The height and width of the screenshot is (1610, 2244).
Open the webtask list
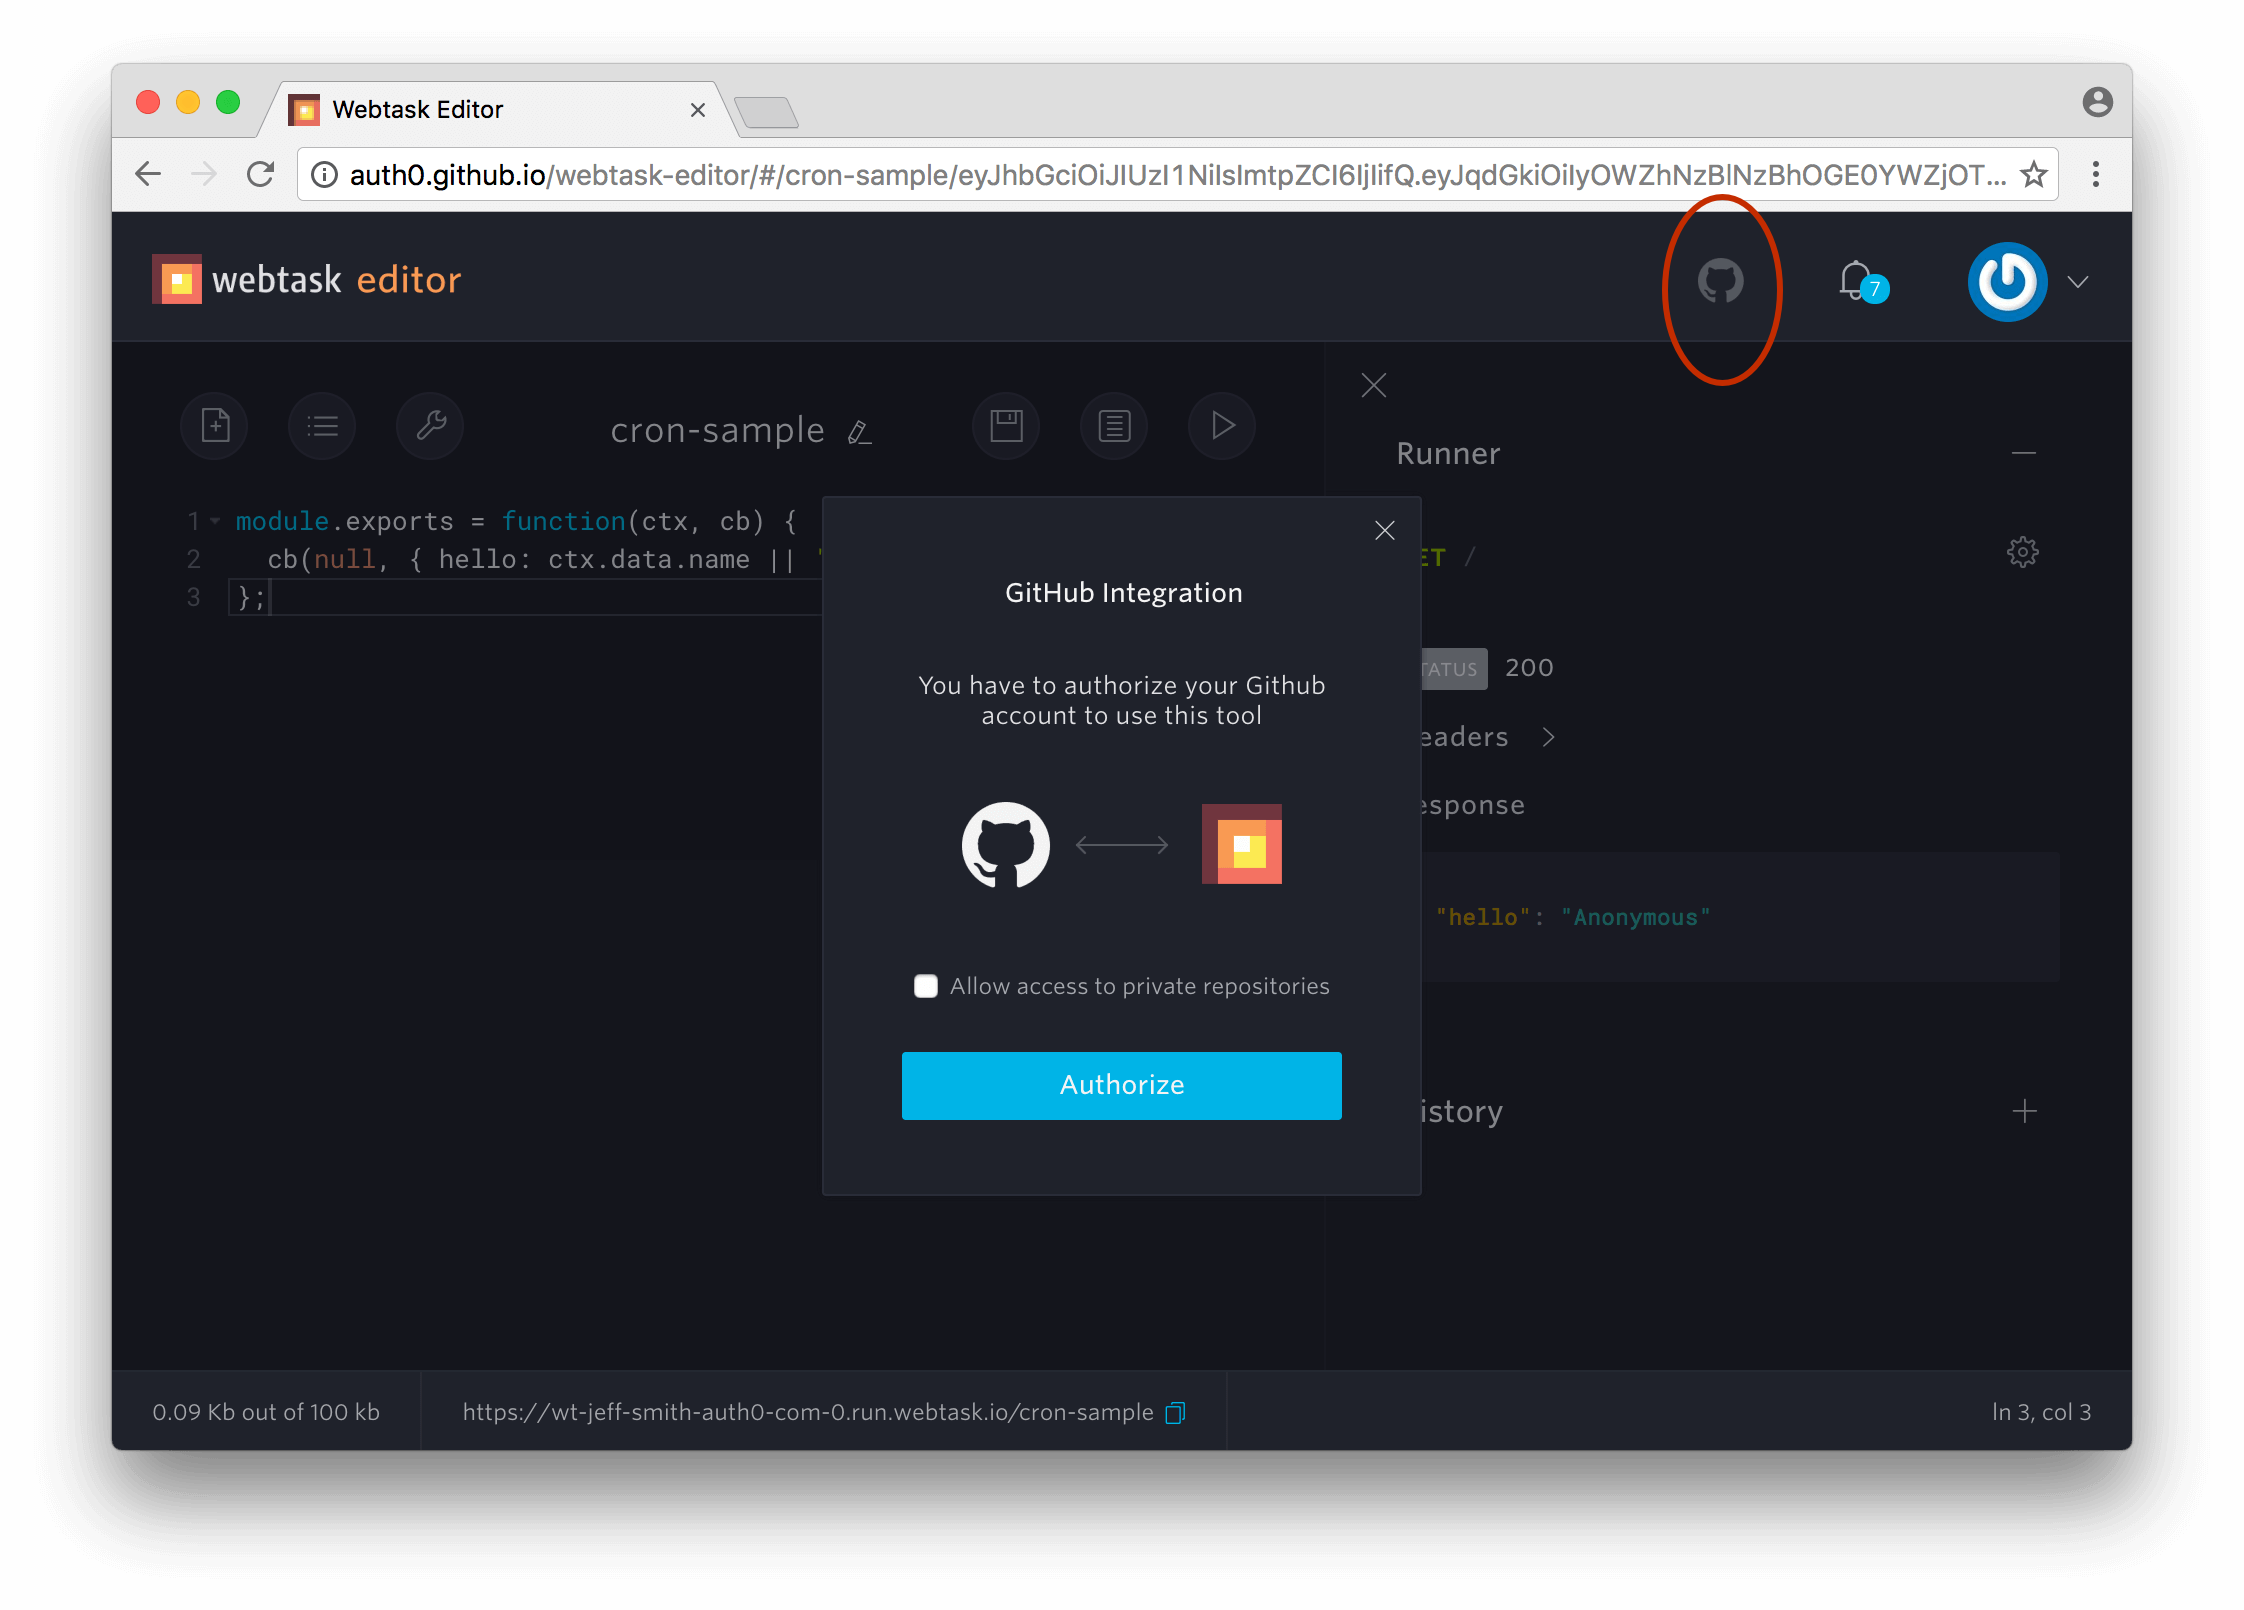tap(322, 426)
